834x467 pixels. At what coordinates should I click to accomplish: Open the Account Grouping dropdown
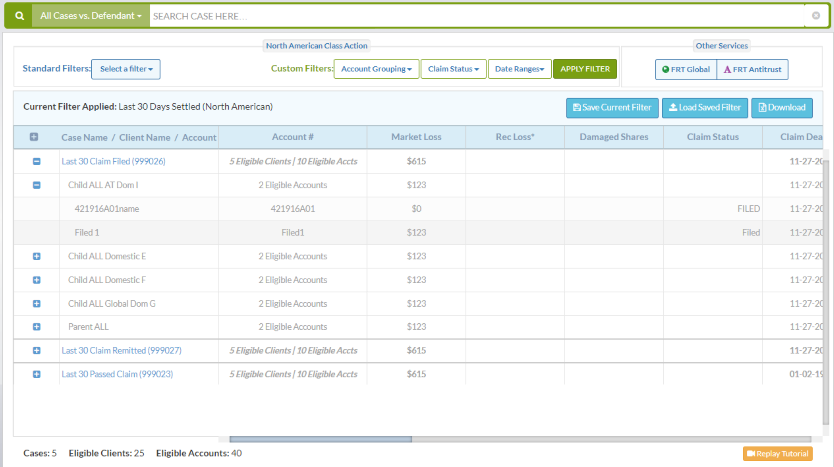click(376, 69)
